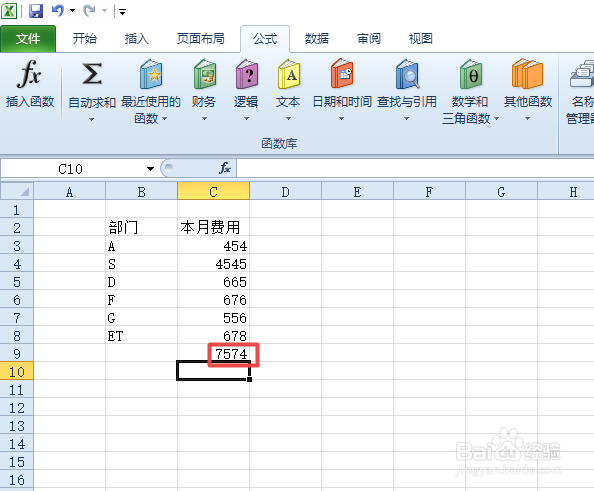Screen dimensions: 594x491
Task: Select row 9 header
Action: click(17, 353)
